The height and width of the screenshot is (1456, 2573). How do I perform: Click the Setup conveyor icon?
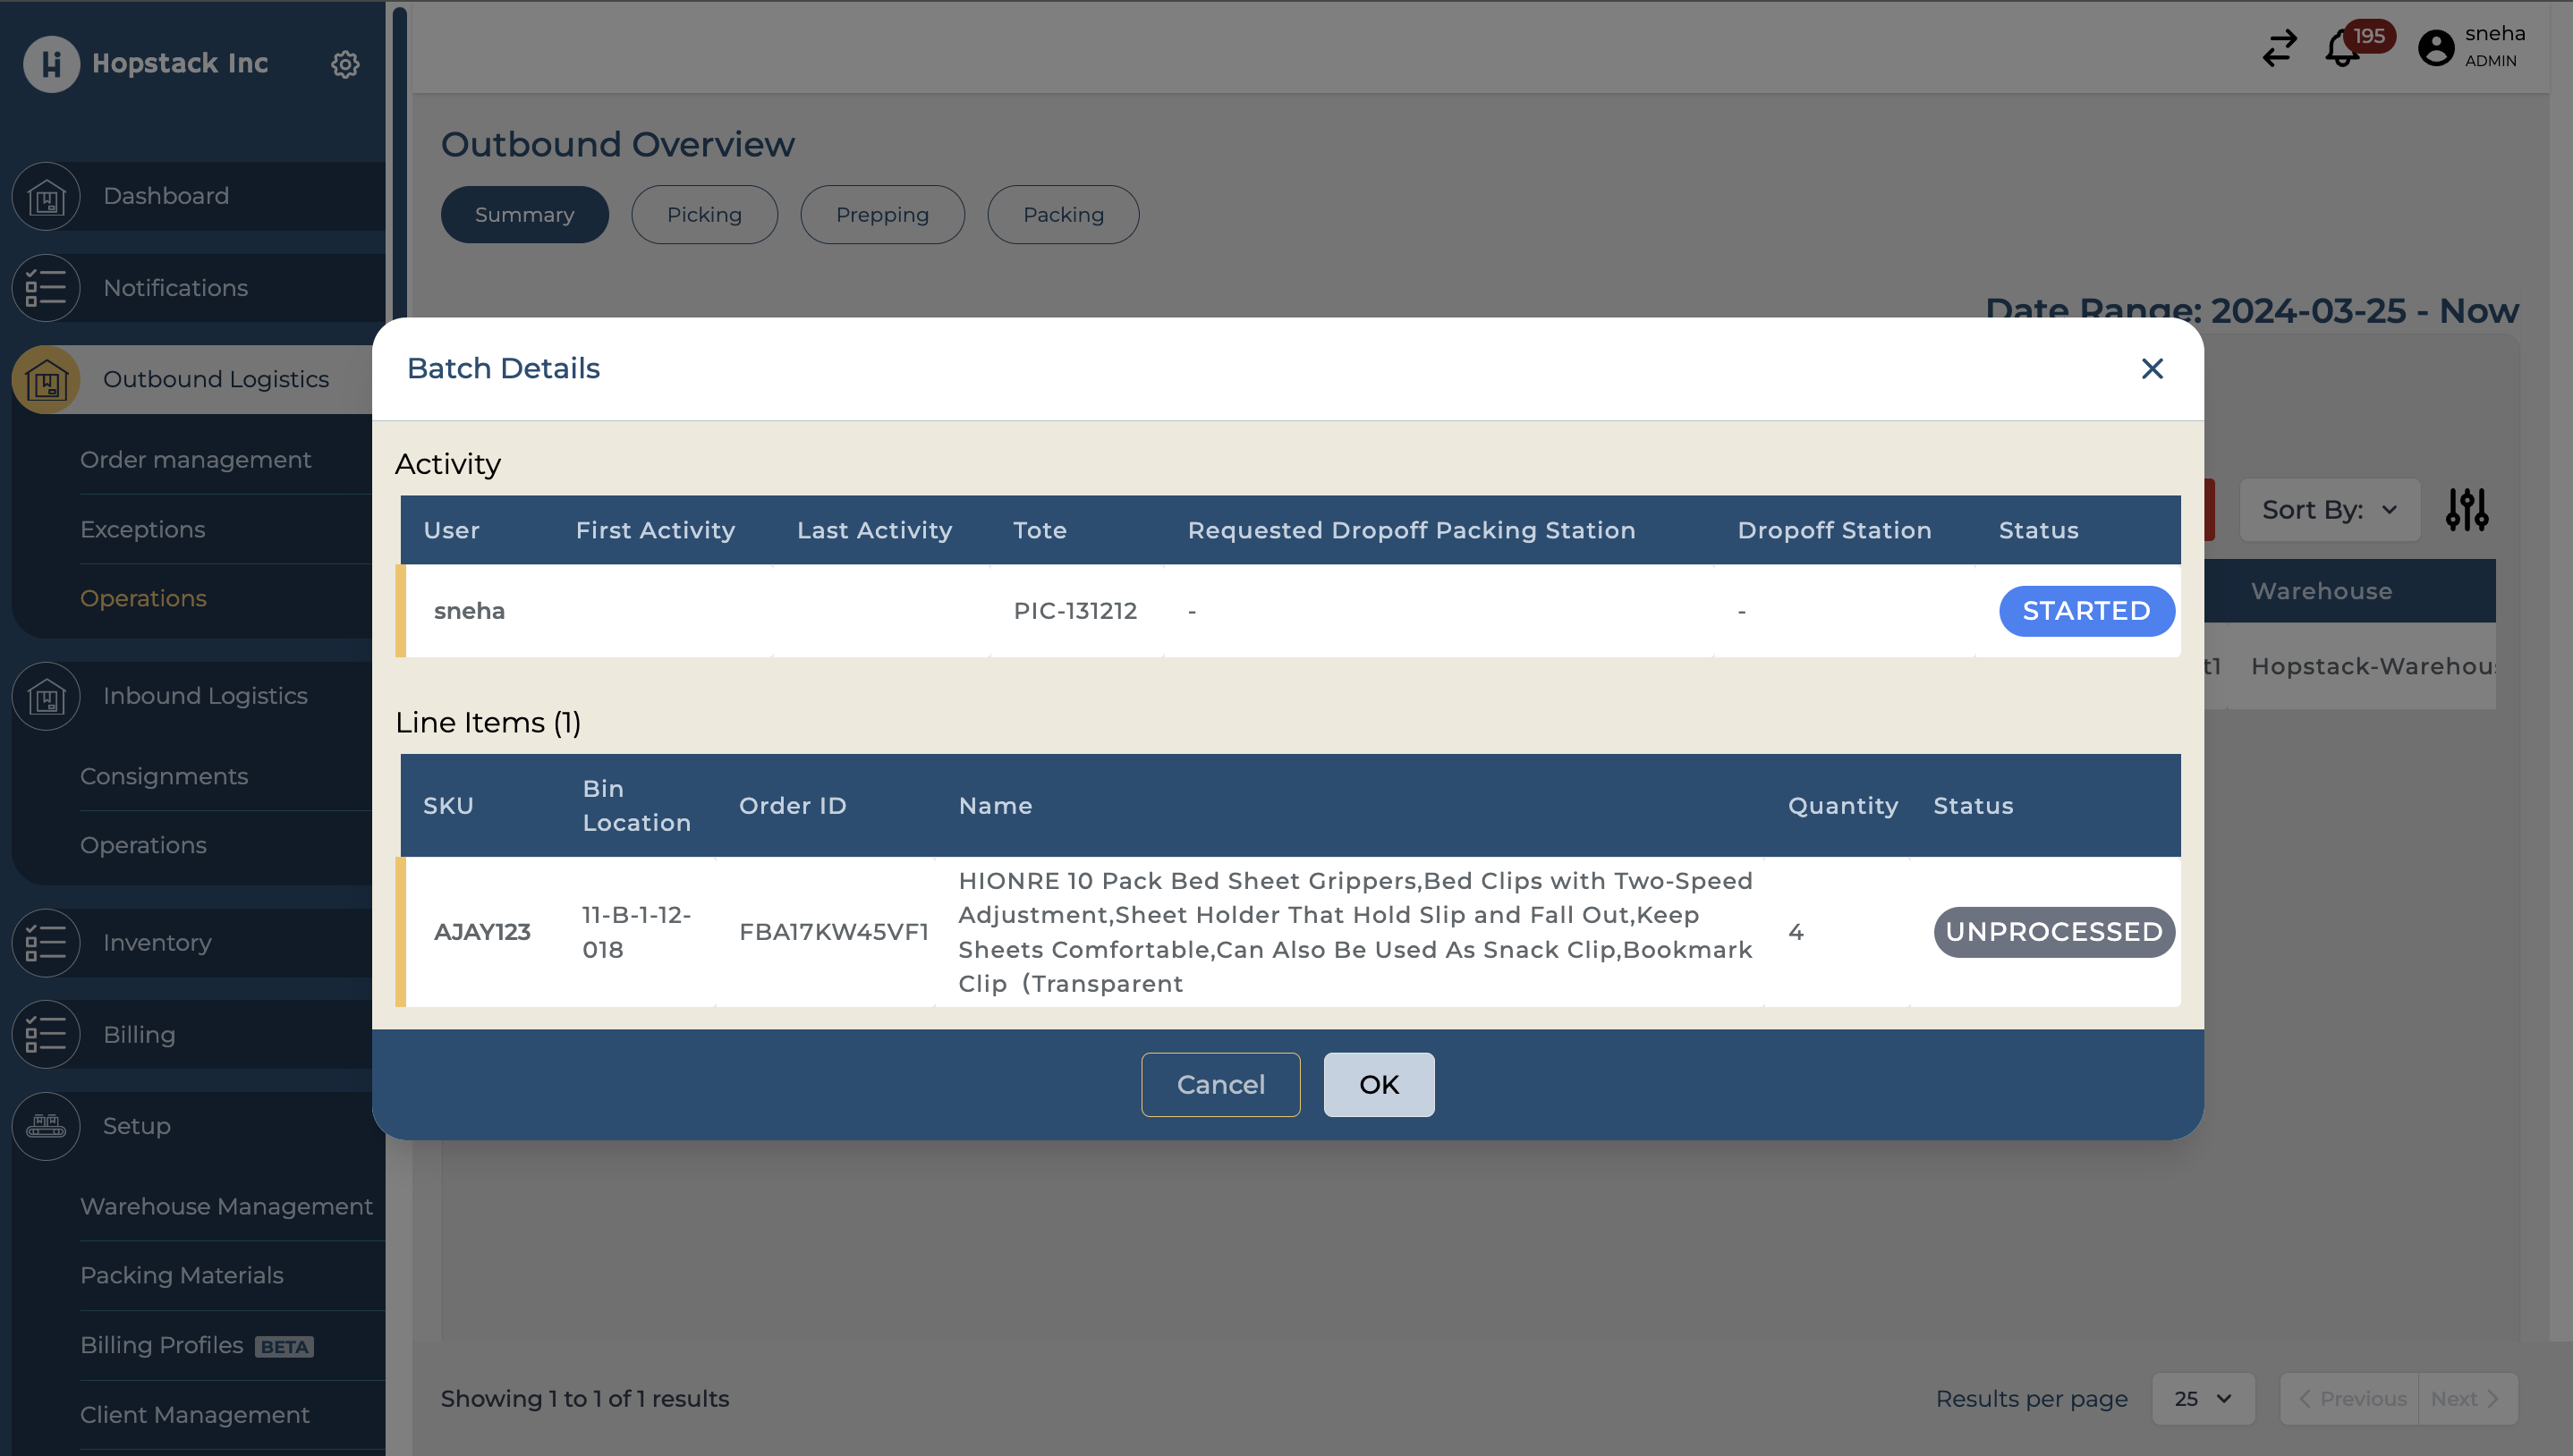(46, 1126)
